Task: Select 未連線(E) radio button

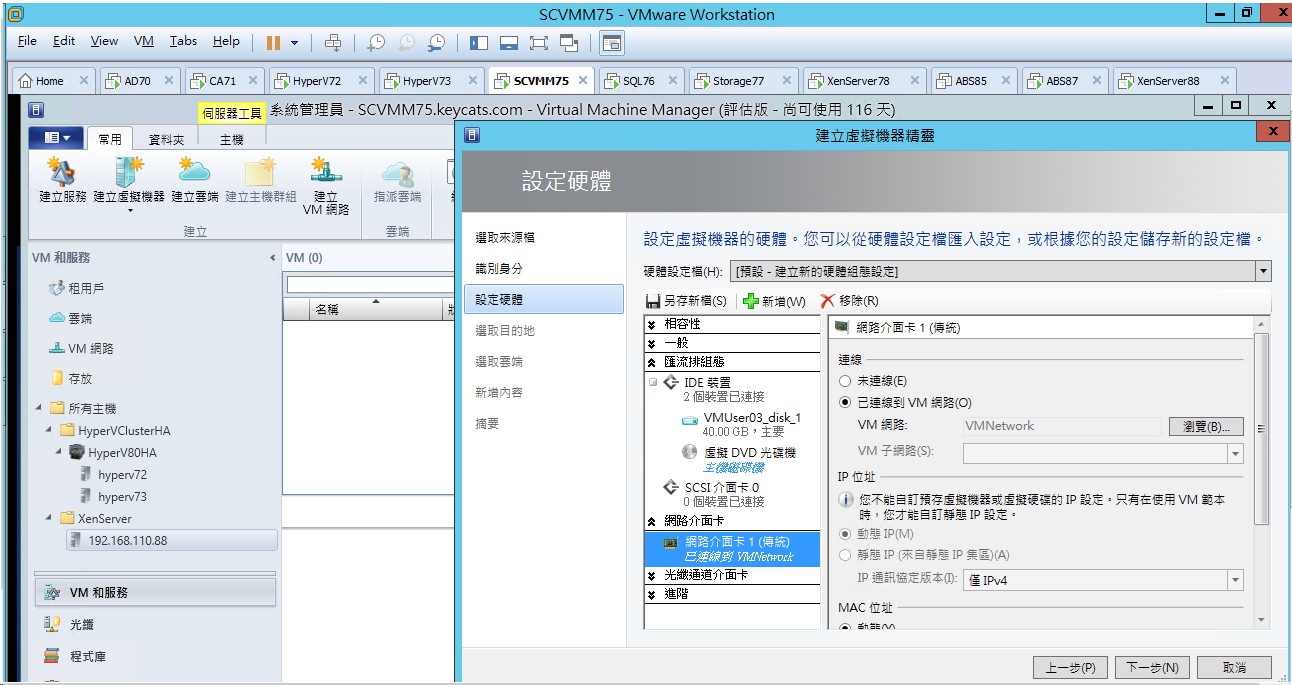Action: [x=845, y=381]
